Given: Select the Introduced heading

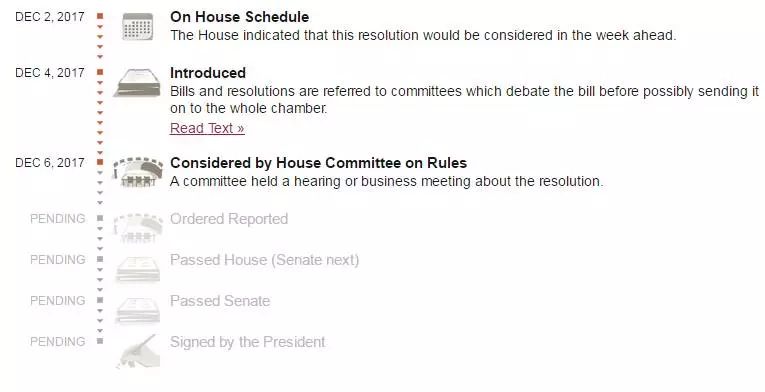Looking at the screenshot, I should pos(207,73).
